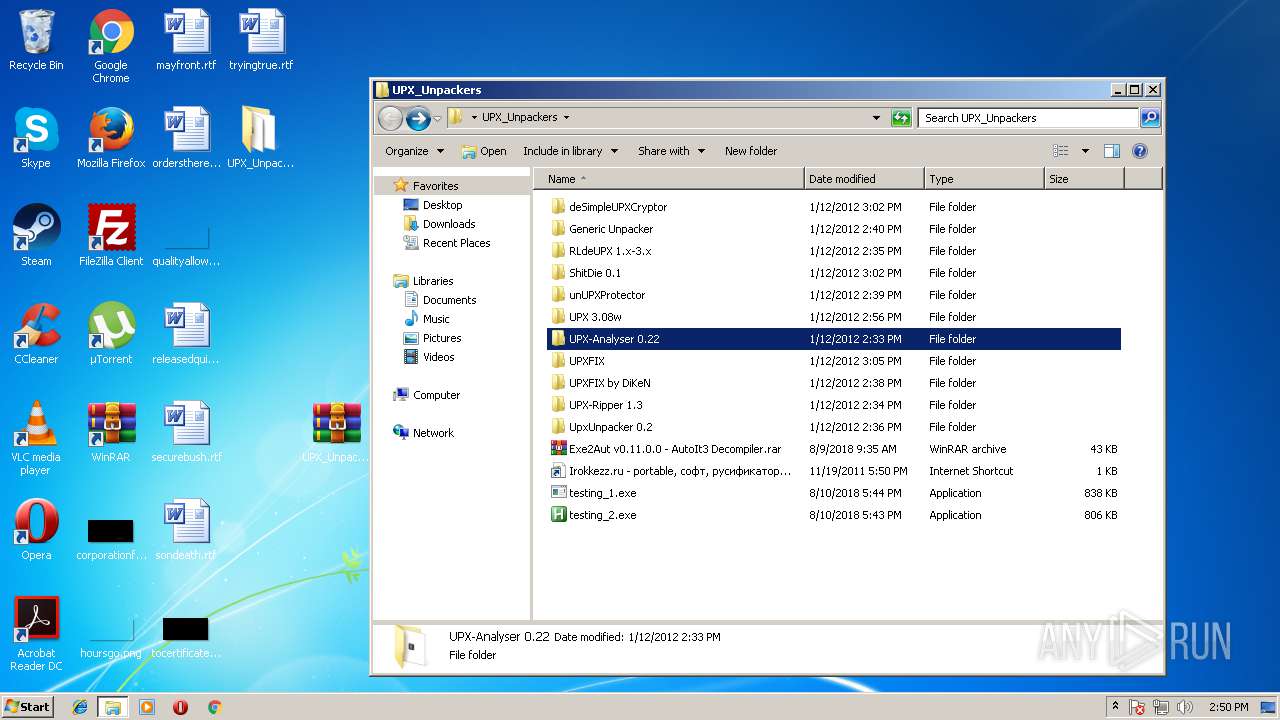Select the testing_1.exe file
The width and height of the screenshot is (1280, 720).
[x=834, y=493]
